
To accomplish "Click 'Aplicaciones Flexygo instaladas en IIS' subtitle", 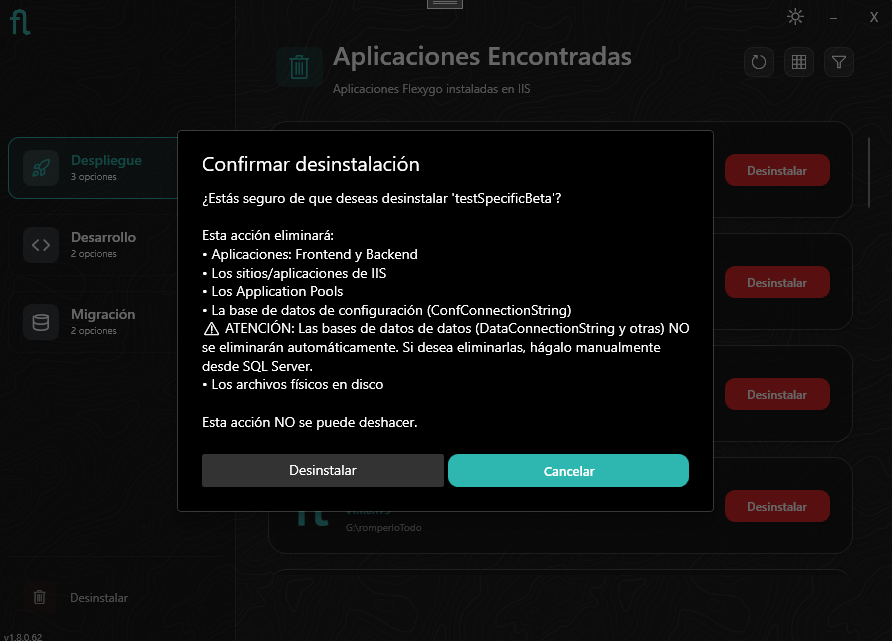I will click(431, 89).
